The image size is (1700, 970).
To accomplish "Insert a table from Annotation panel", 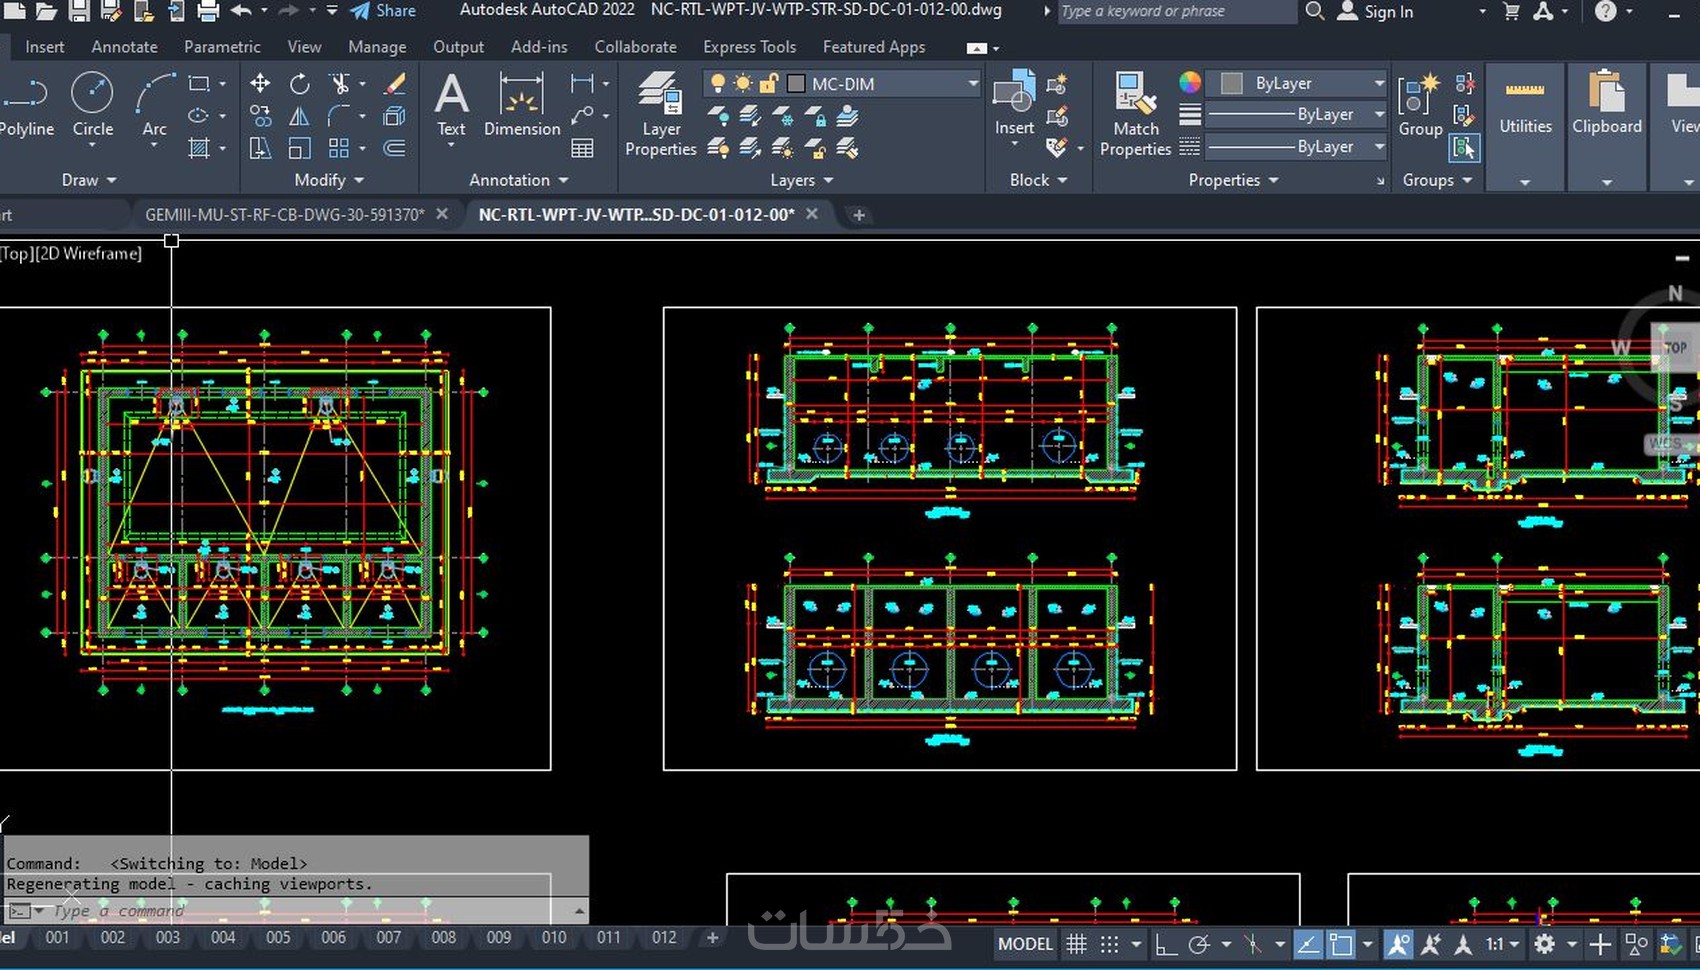I will click(582, 149).
